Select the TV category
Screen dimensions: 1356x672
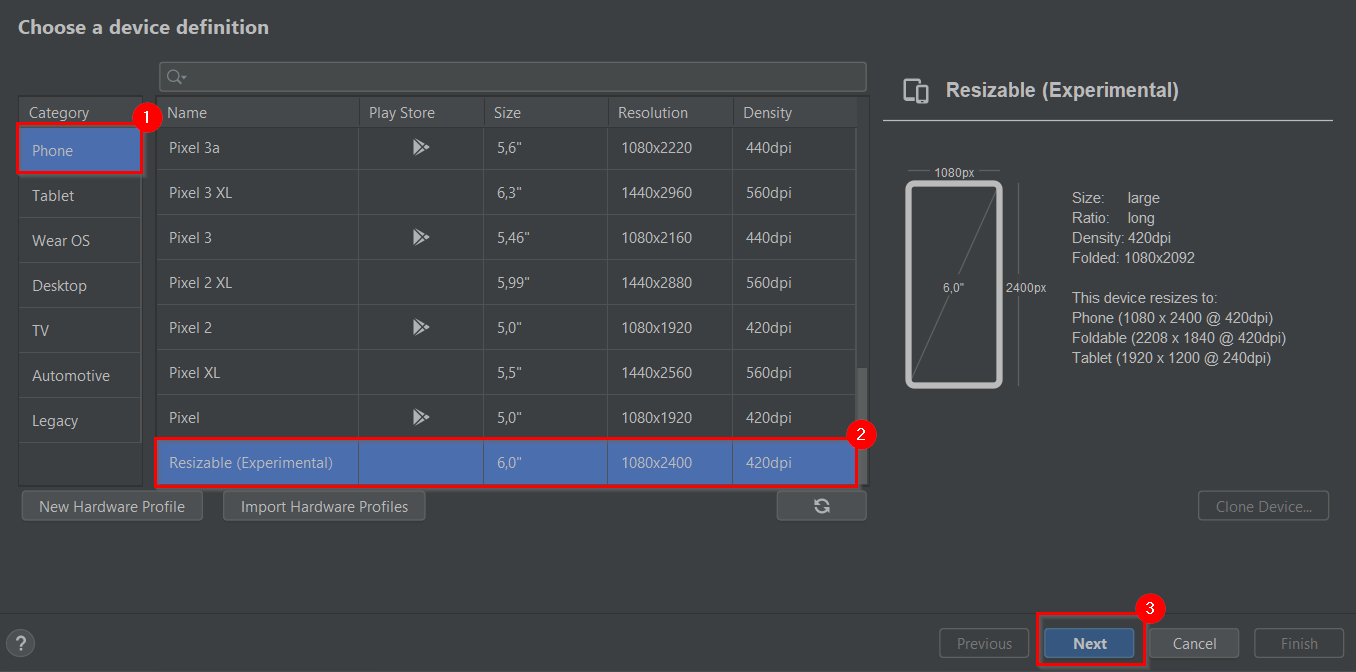80,331
